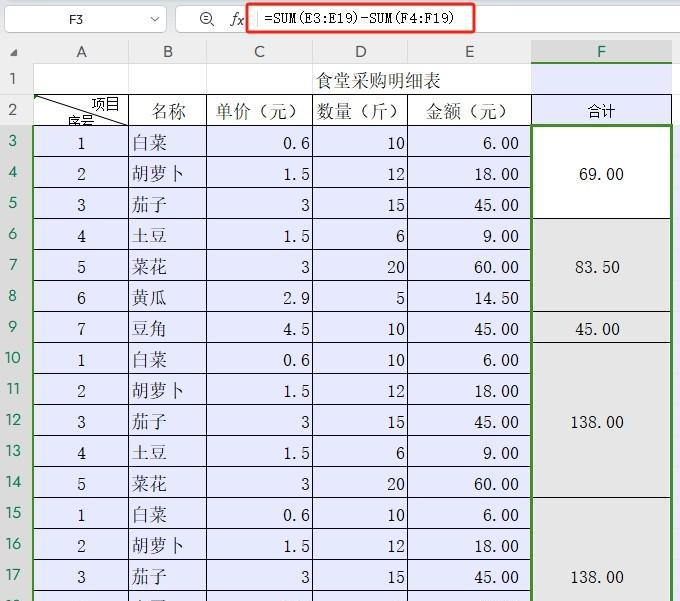The image size is (680, 601).
Task: Click the 单价（元） header cell
Action: [x=259, y=111]
